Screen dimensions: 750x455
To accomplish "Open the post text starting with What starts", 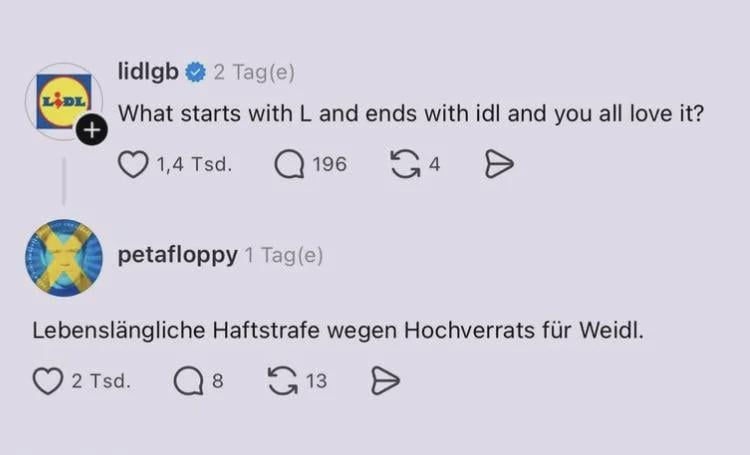I will [411, 114].
